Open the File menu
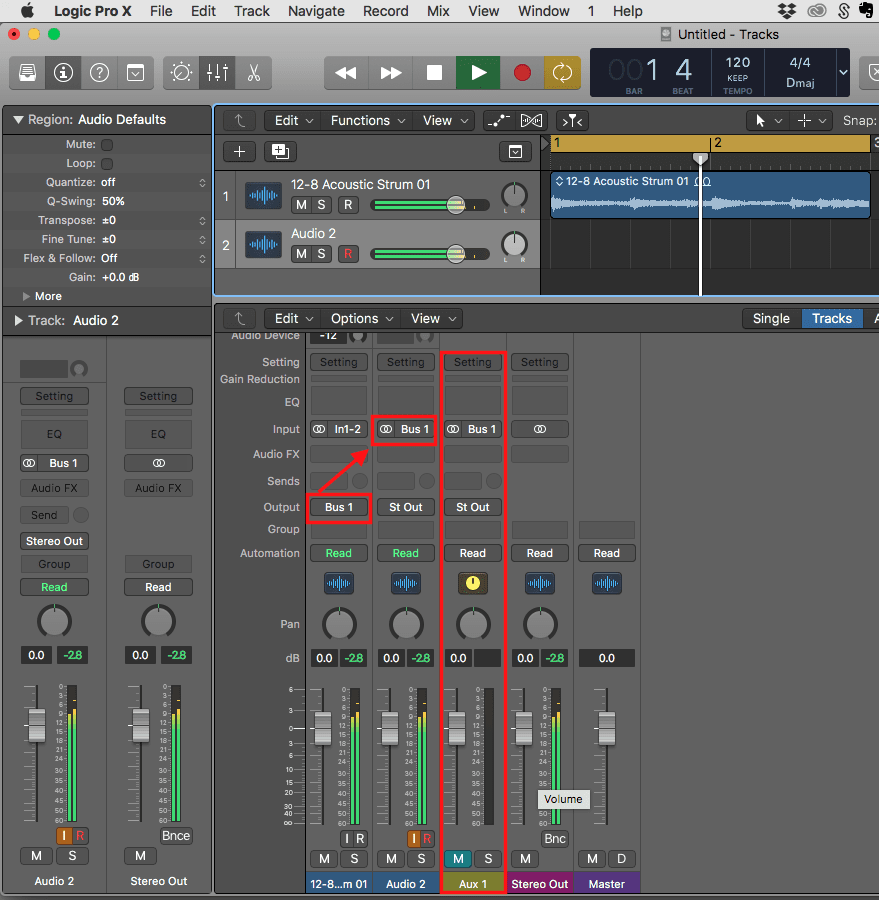 (161, 11)
